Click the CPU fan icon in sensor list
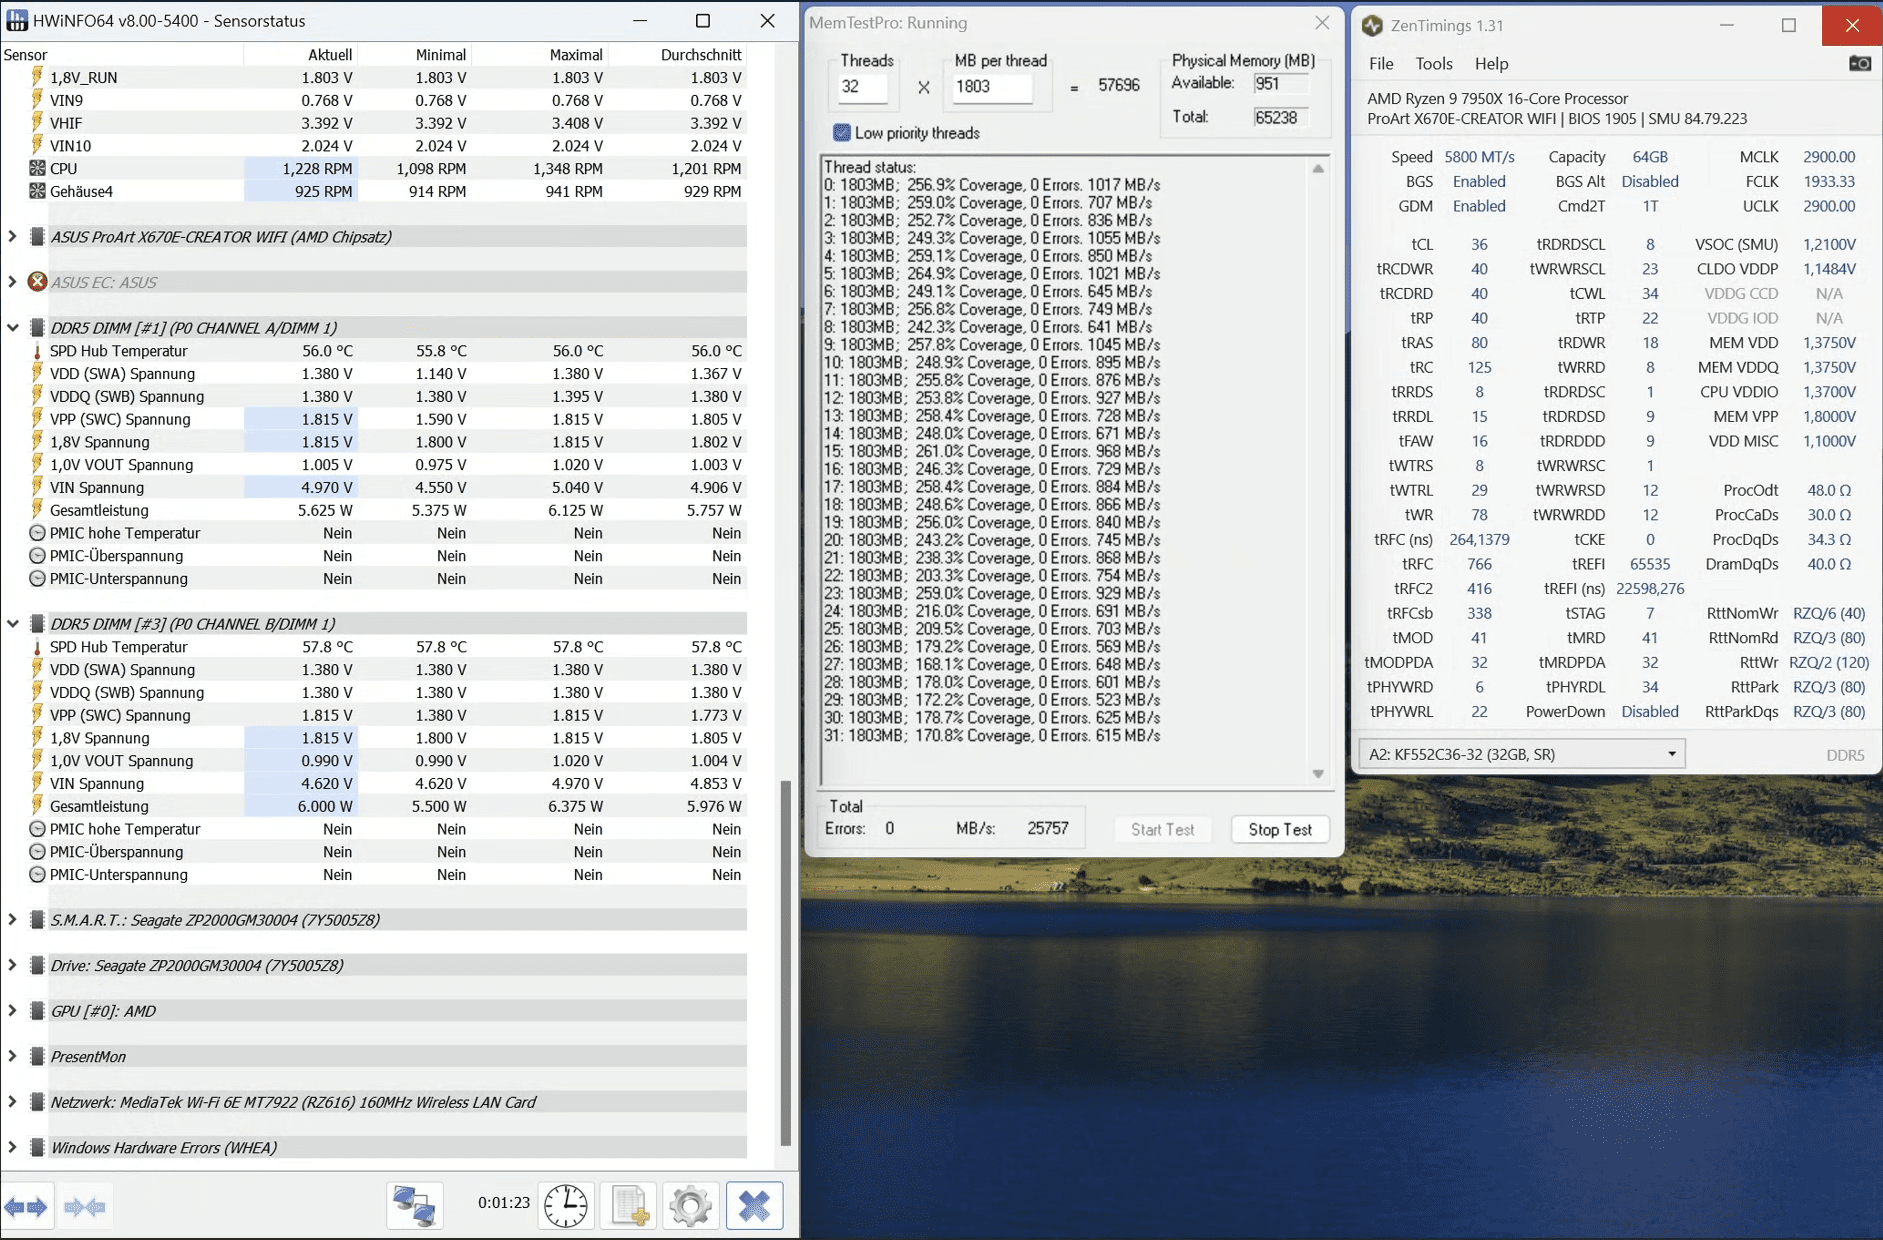1883x1240 pixels. 37,168
